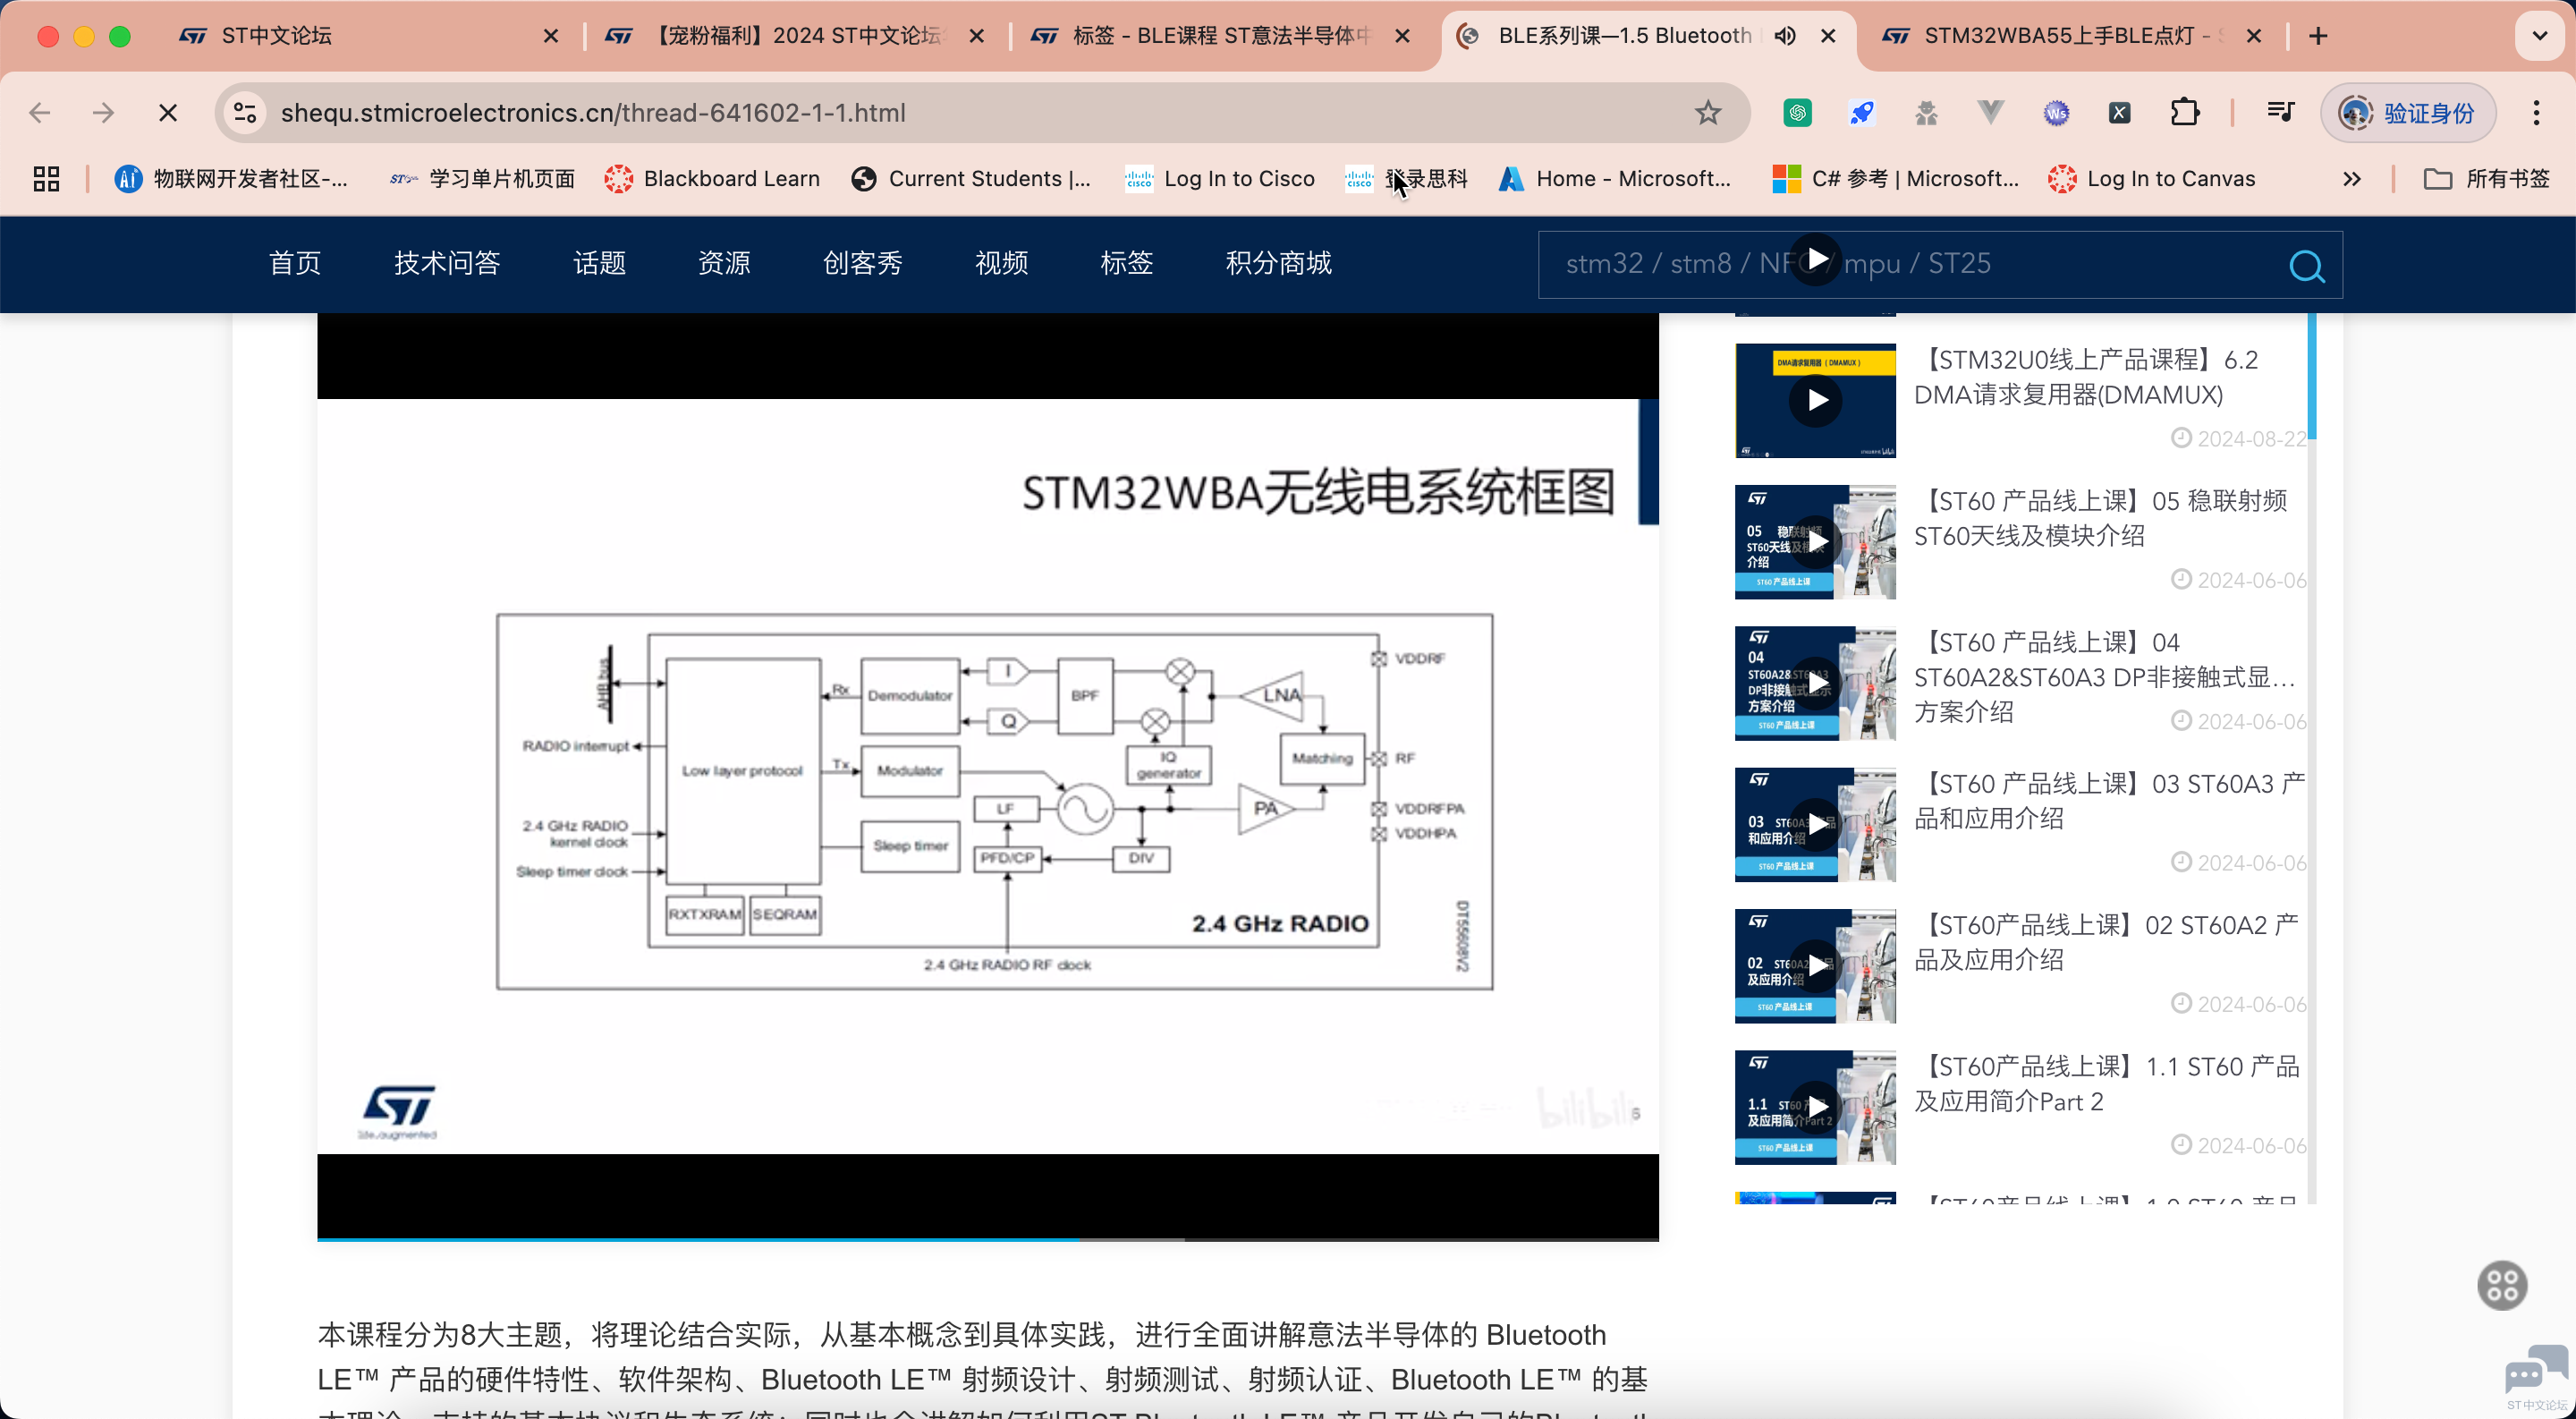Open the C# 参考 Microsoft bookmark

[1895, 179]
